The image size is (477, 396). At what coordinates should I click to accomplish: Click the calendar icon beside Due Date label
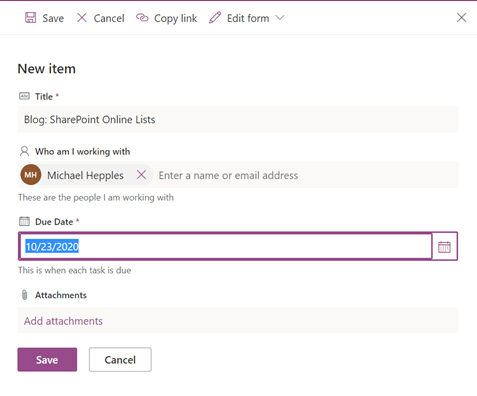(x=24, y=221)
